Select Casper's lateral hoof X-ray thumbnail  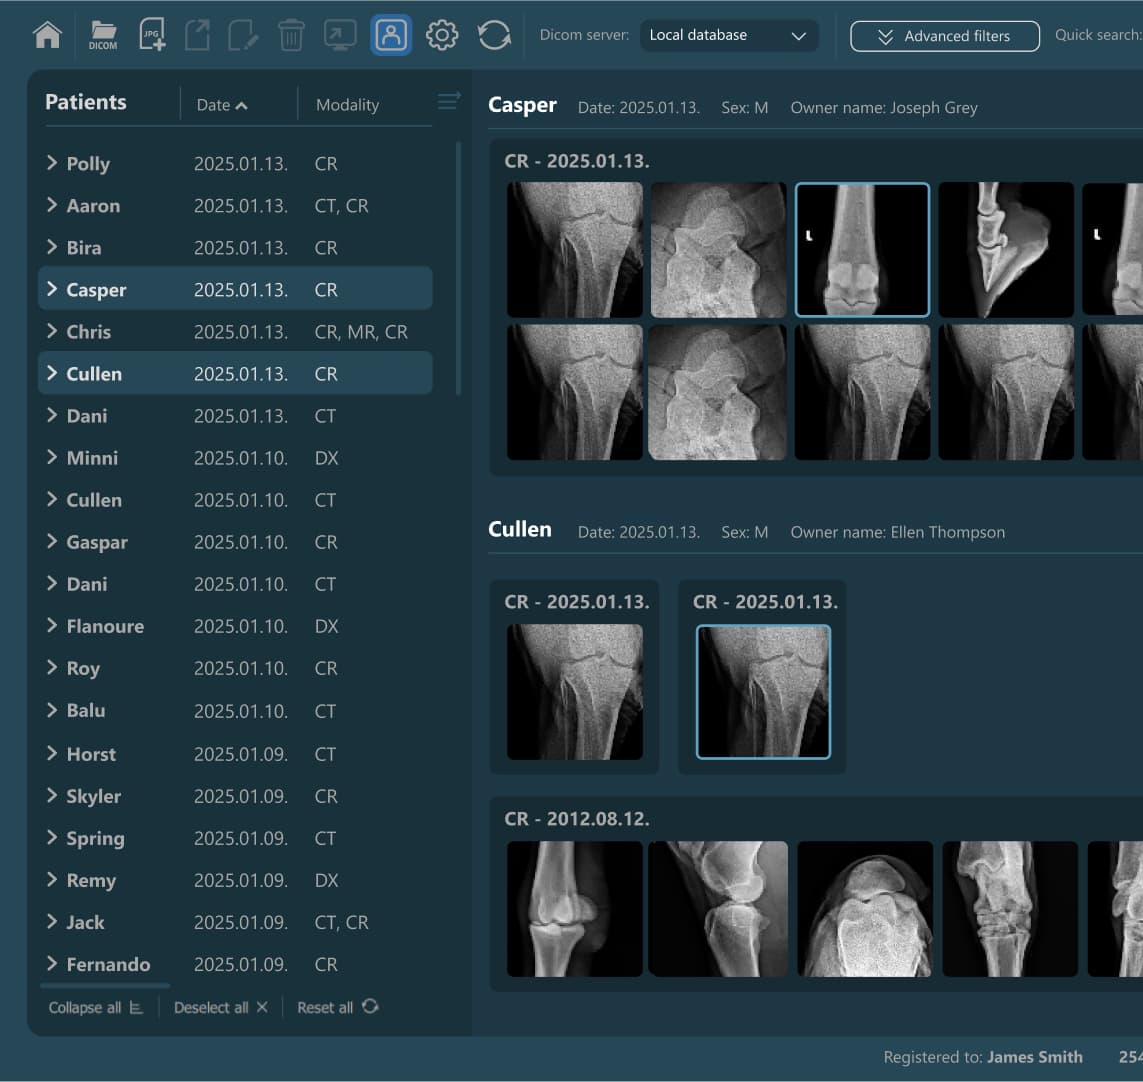pos(1006,250)
